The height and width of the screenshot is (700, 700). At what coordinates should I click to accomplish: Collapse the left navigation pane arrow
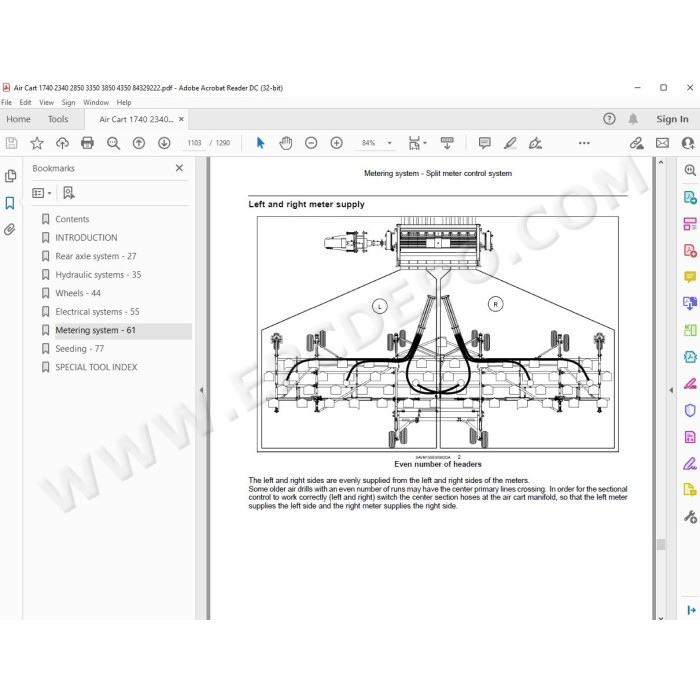201,390
